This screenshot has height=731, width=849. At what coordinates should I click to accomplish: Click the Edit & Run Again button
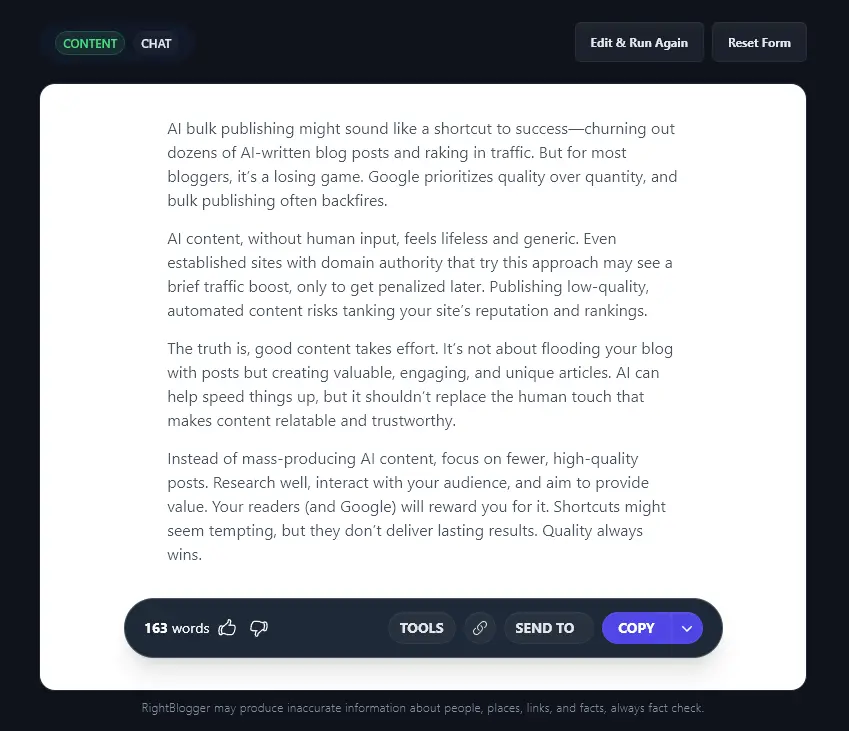[x=639, y=42]
